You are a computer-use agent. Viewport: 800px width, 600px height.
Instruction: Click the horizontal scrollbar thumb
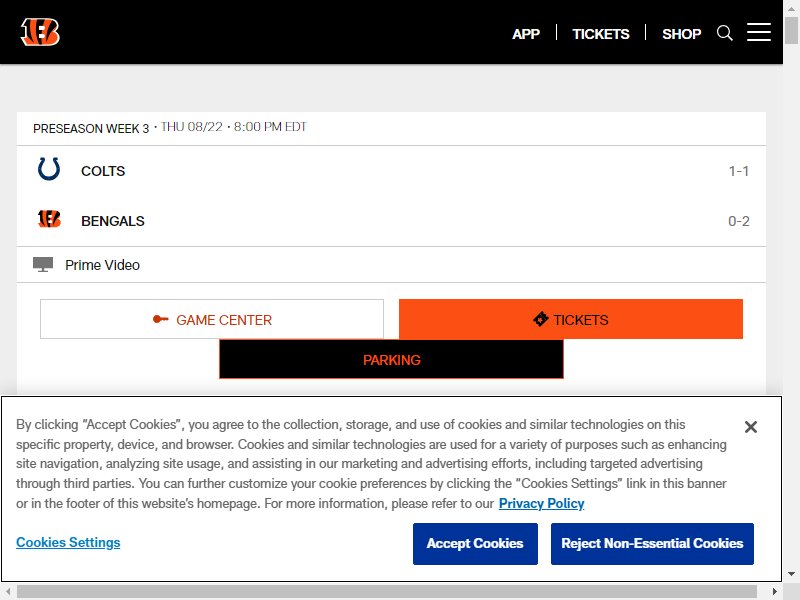pos(387,591)
